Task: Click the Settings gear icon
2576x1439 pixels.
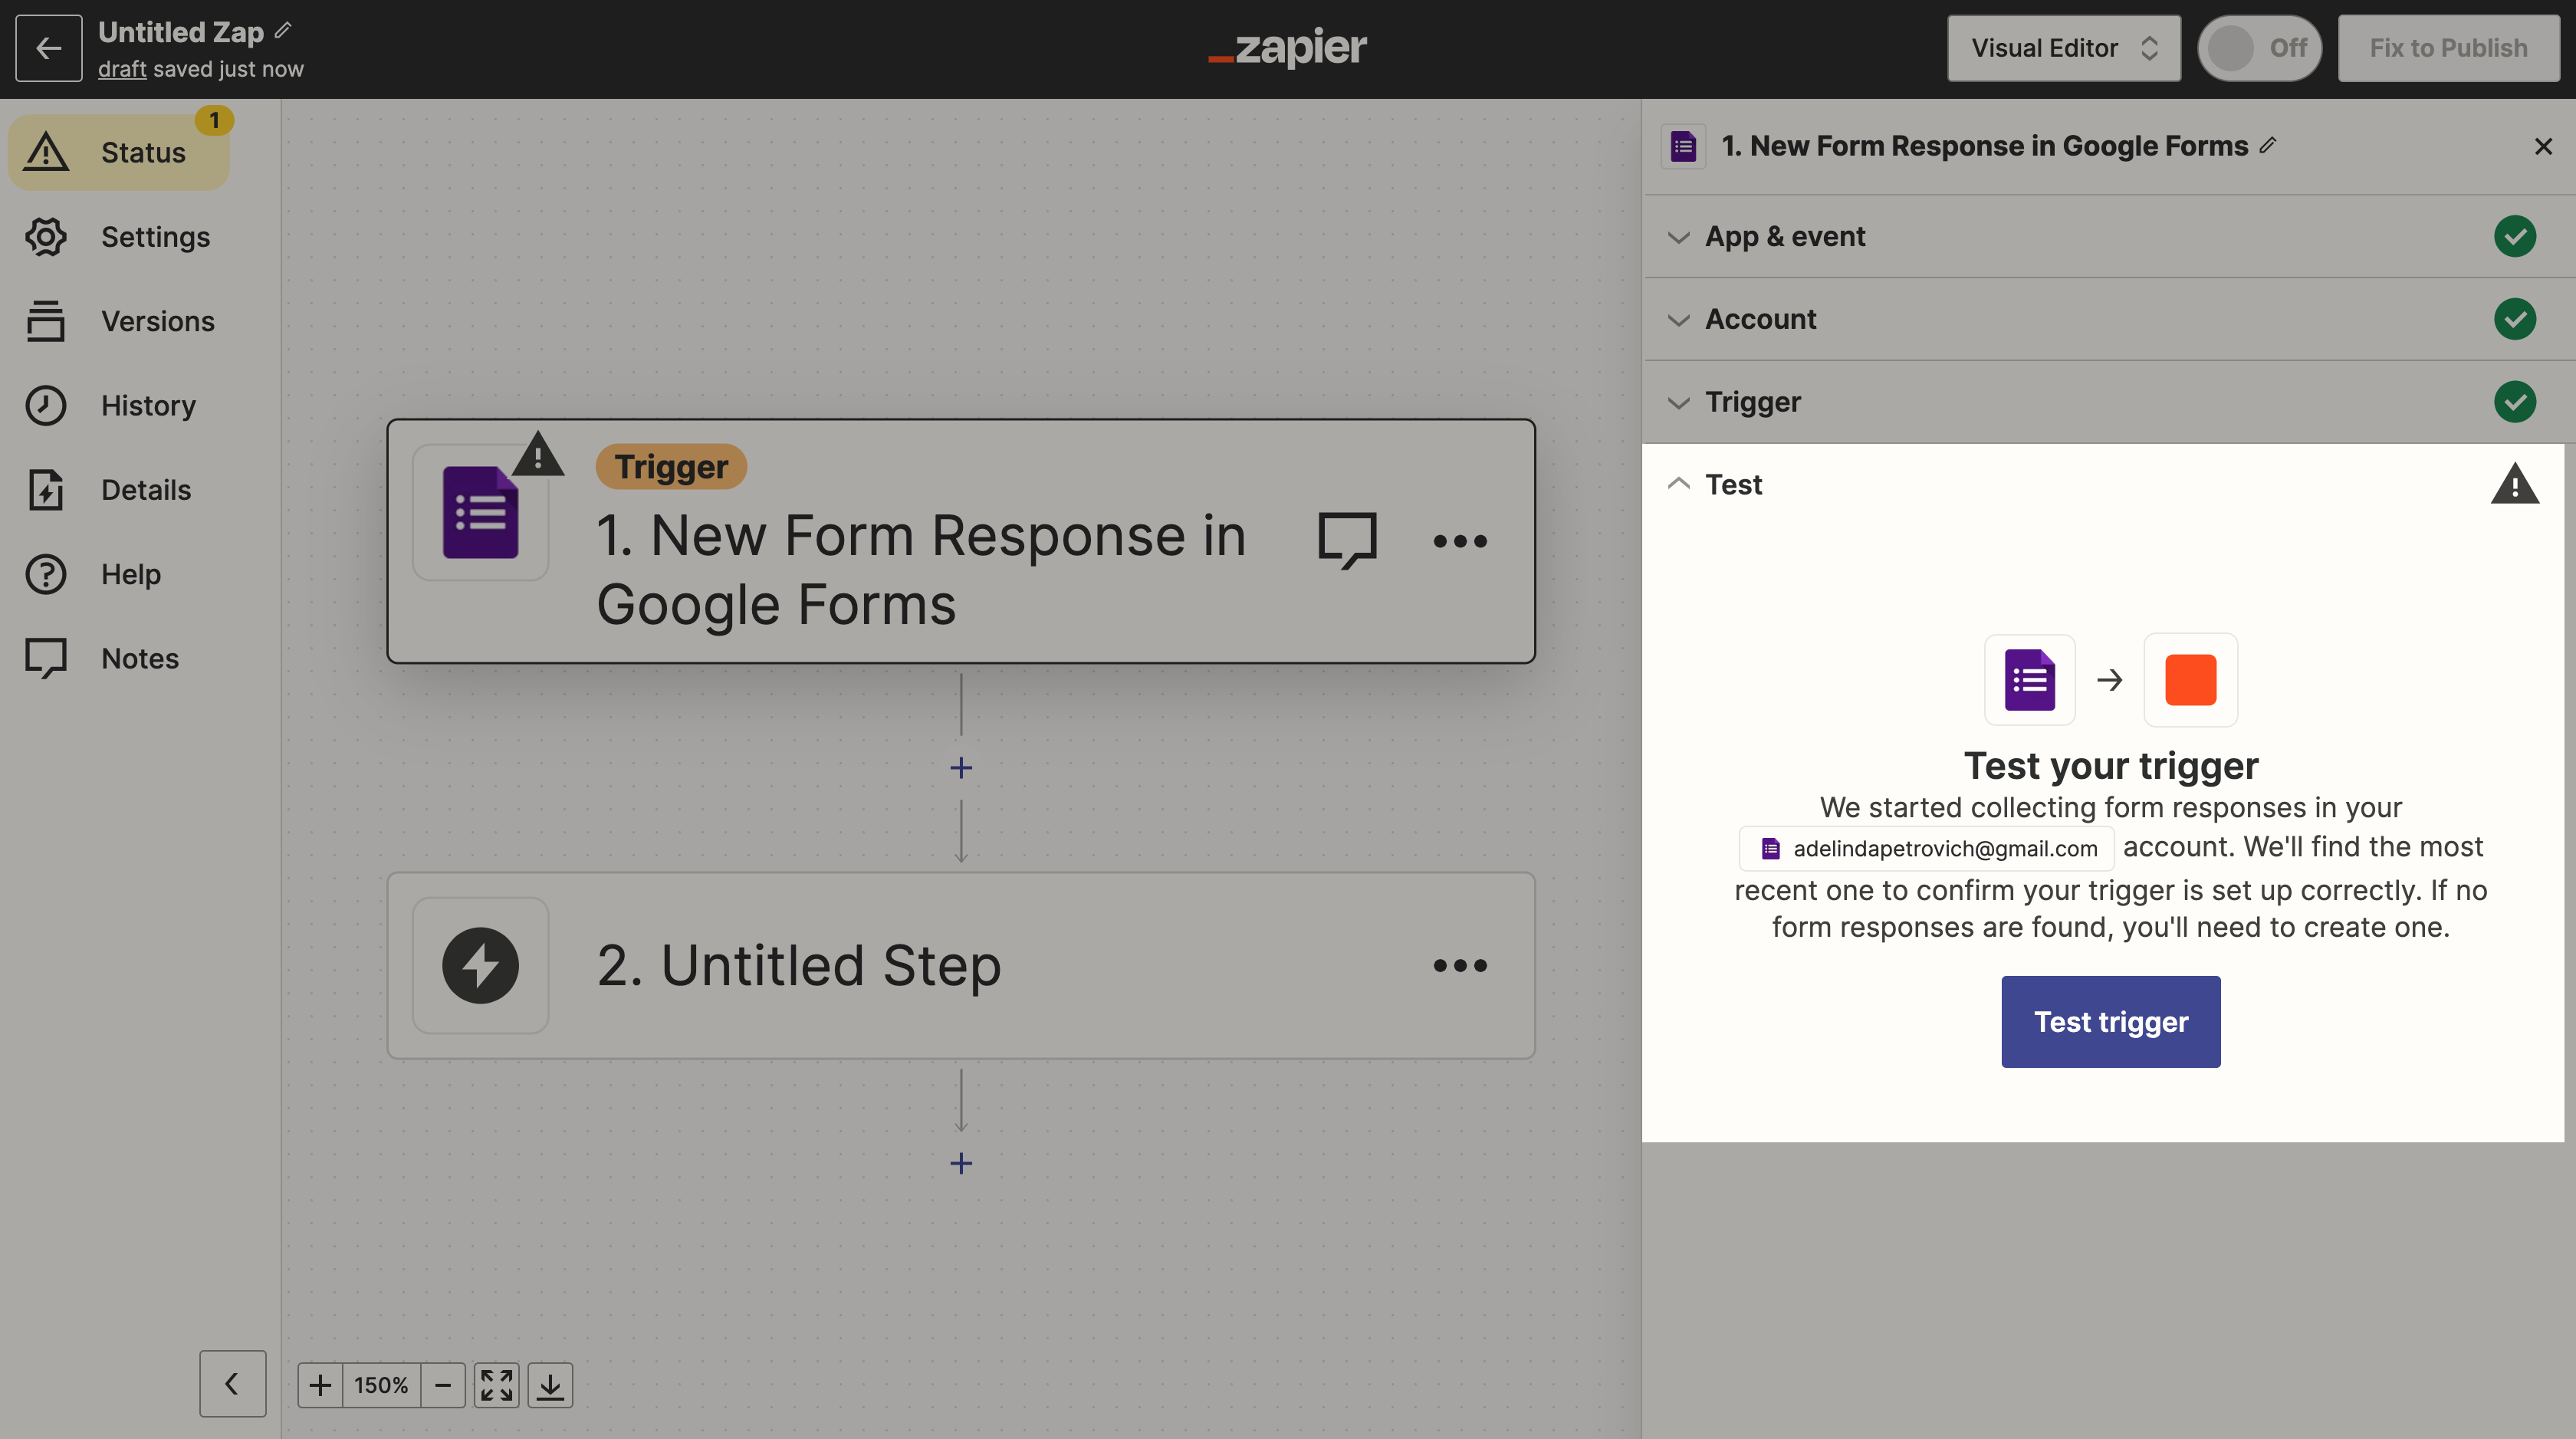Action: tap(46, 237)
